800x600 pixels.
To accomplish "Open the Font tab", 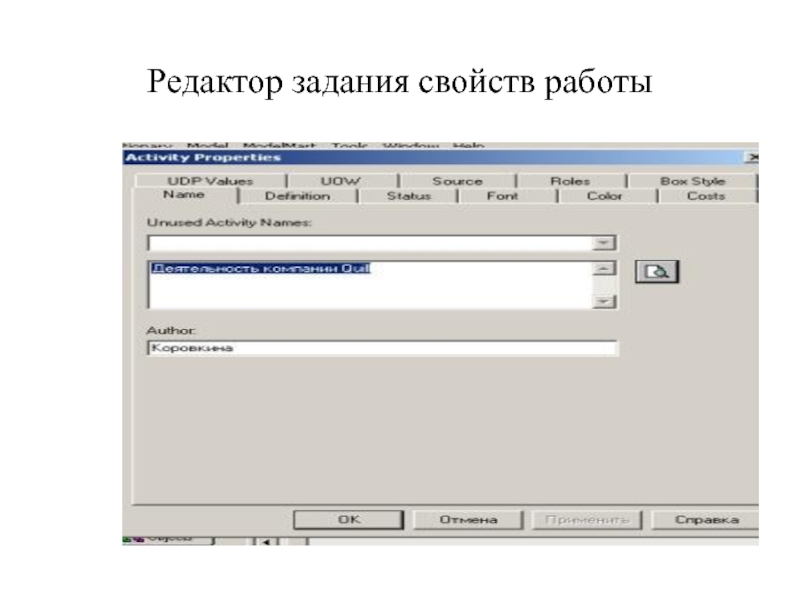I will tap(502, 196).
